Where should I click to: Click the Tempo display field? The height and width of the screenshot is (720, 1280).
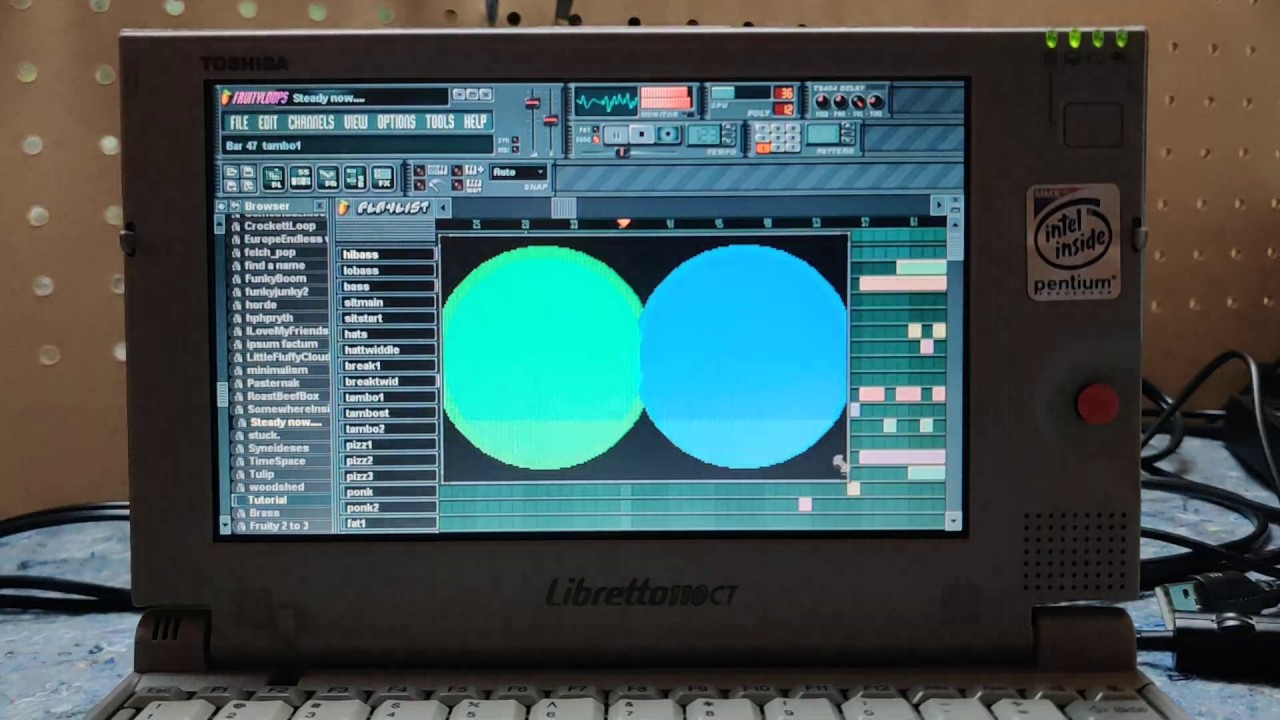704,135
